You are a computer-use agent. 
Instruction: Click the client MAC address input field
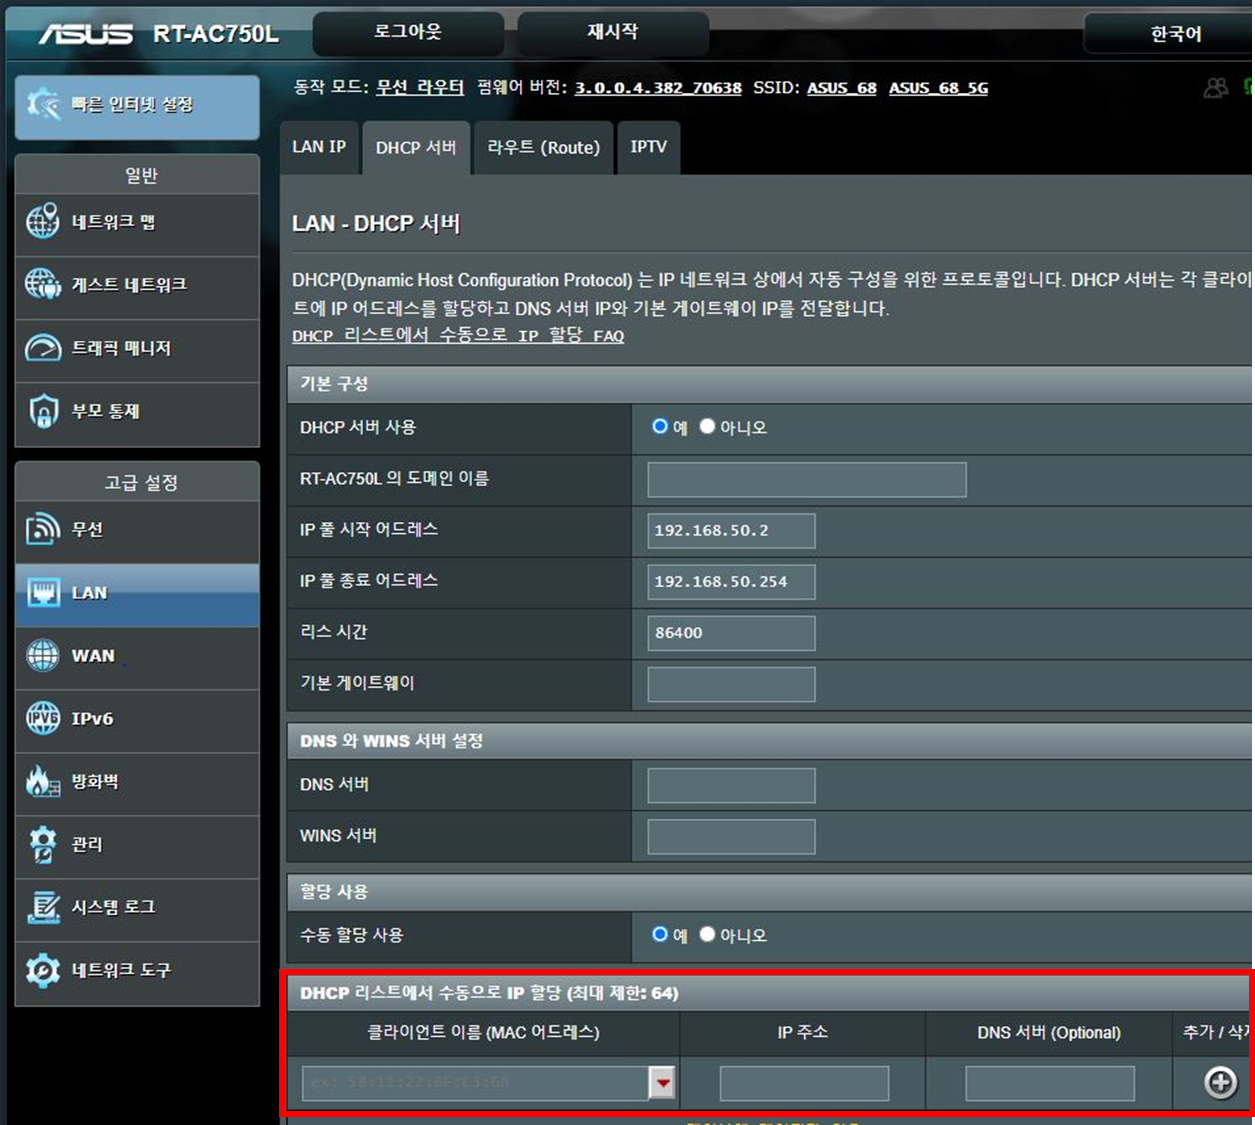pyautogui.click(x=475, y=1083)
